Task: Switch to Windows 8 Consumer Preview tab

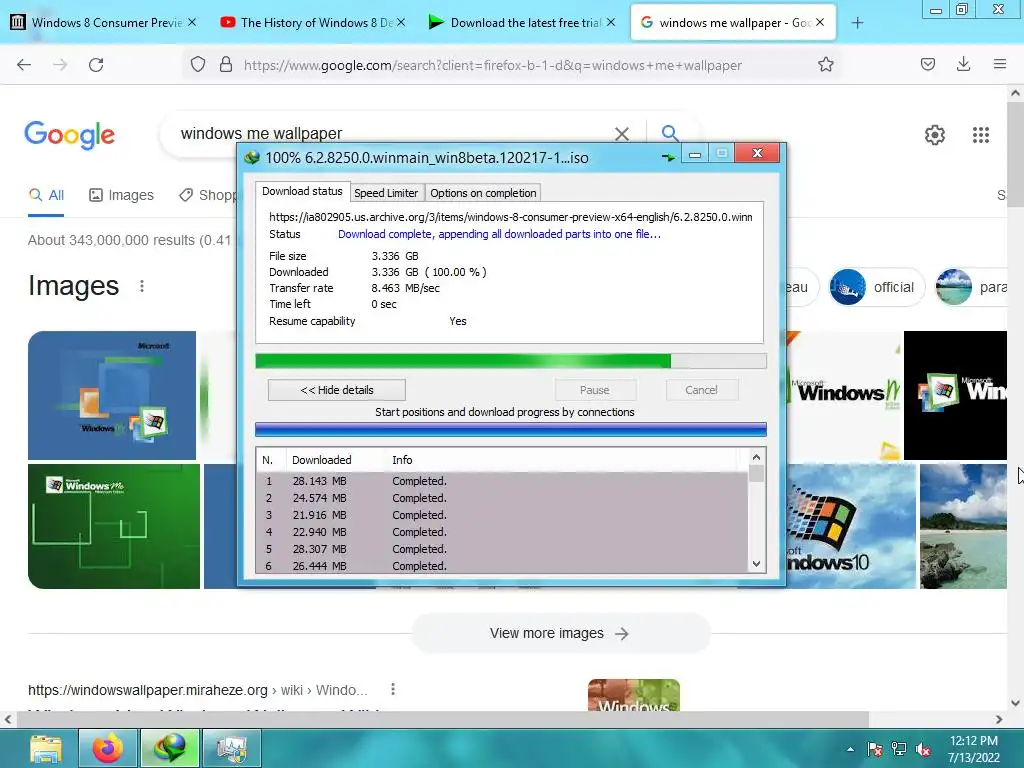Action: pyautogui.click(x=103, y=23)
